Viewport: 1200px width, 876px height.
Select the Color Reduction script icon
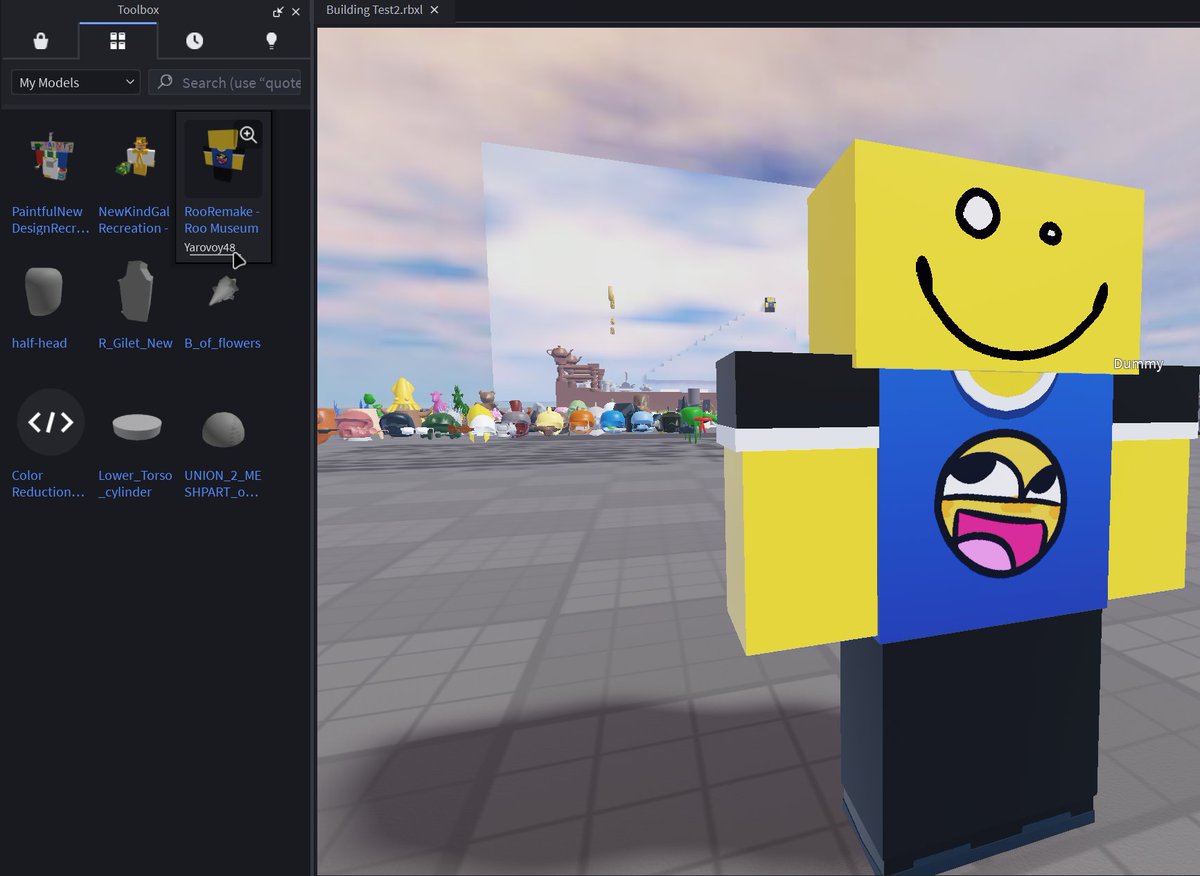coord(50,423)
